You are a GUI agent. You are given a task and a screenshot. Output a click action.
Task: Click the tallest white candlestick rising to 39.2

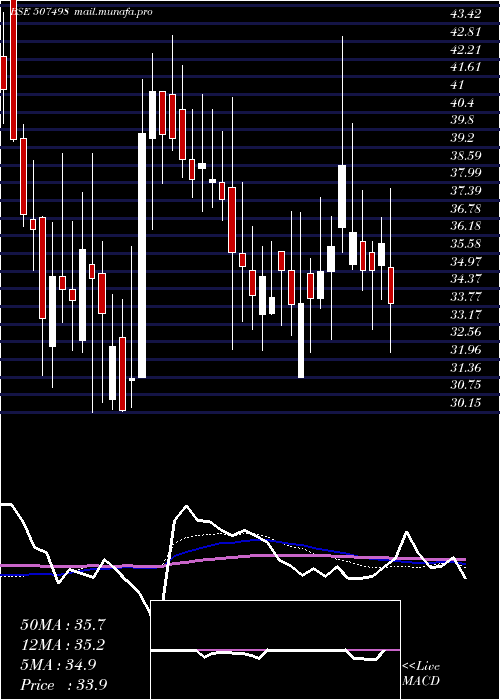pos(142,255)
